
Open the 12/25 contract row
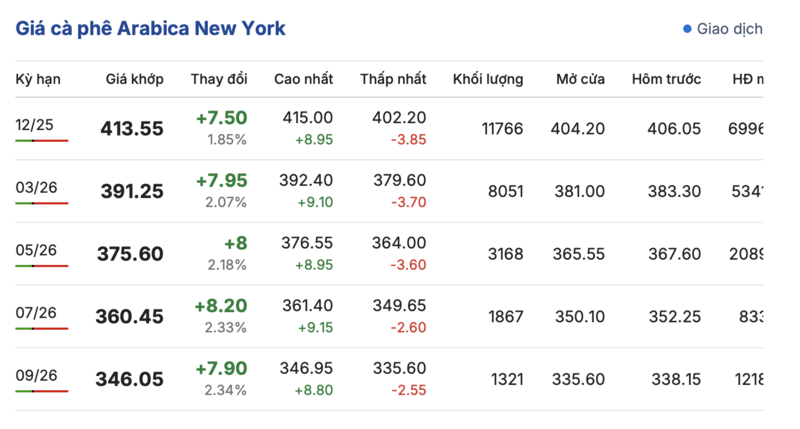(x=34, y=125)
